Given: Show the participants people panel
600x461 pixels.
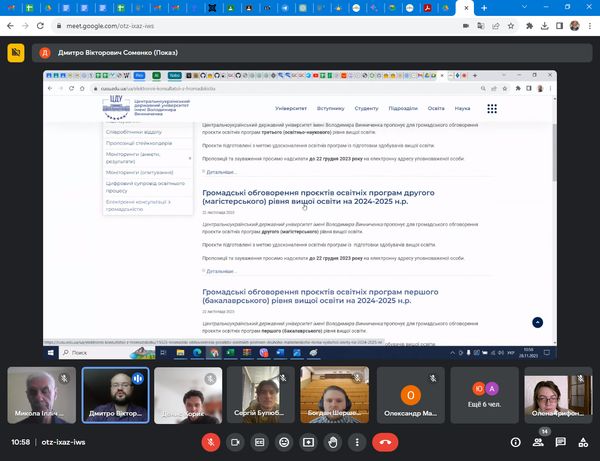Looking at the screenshot, I should pyautogui.click(x=538, y=441).
